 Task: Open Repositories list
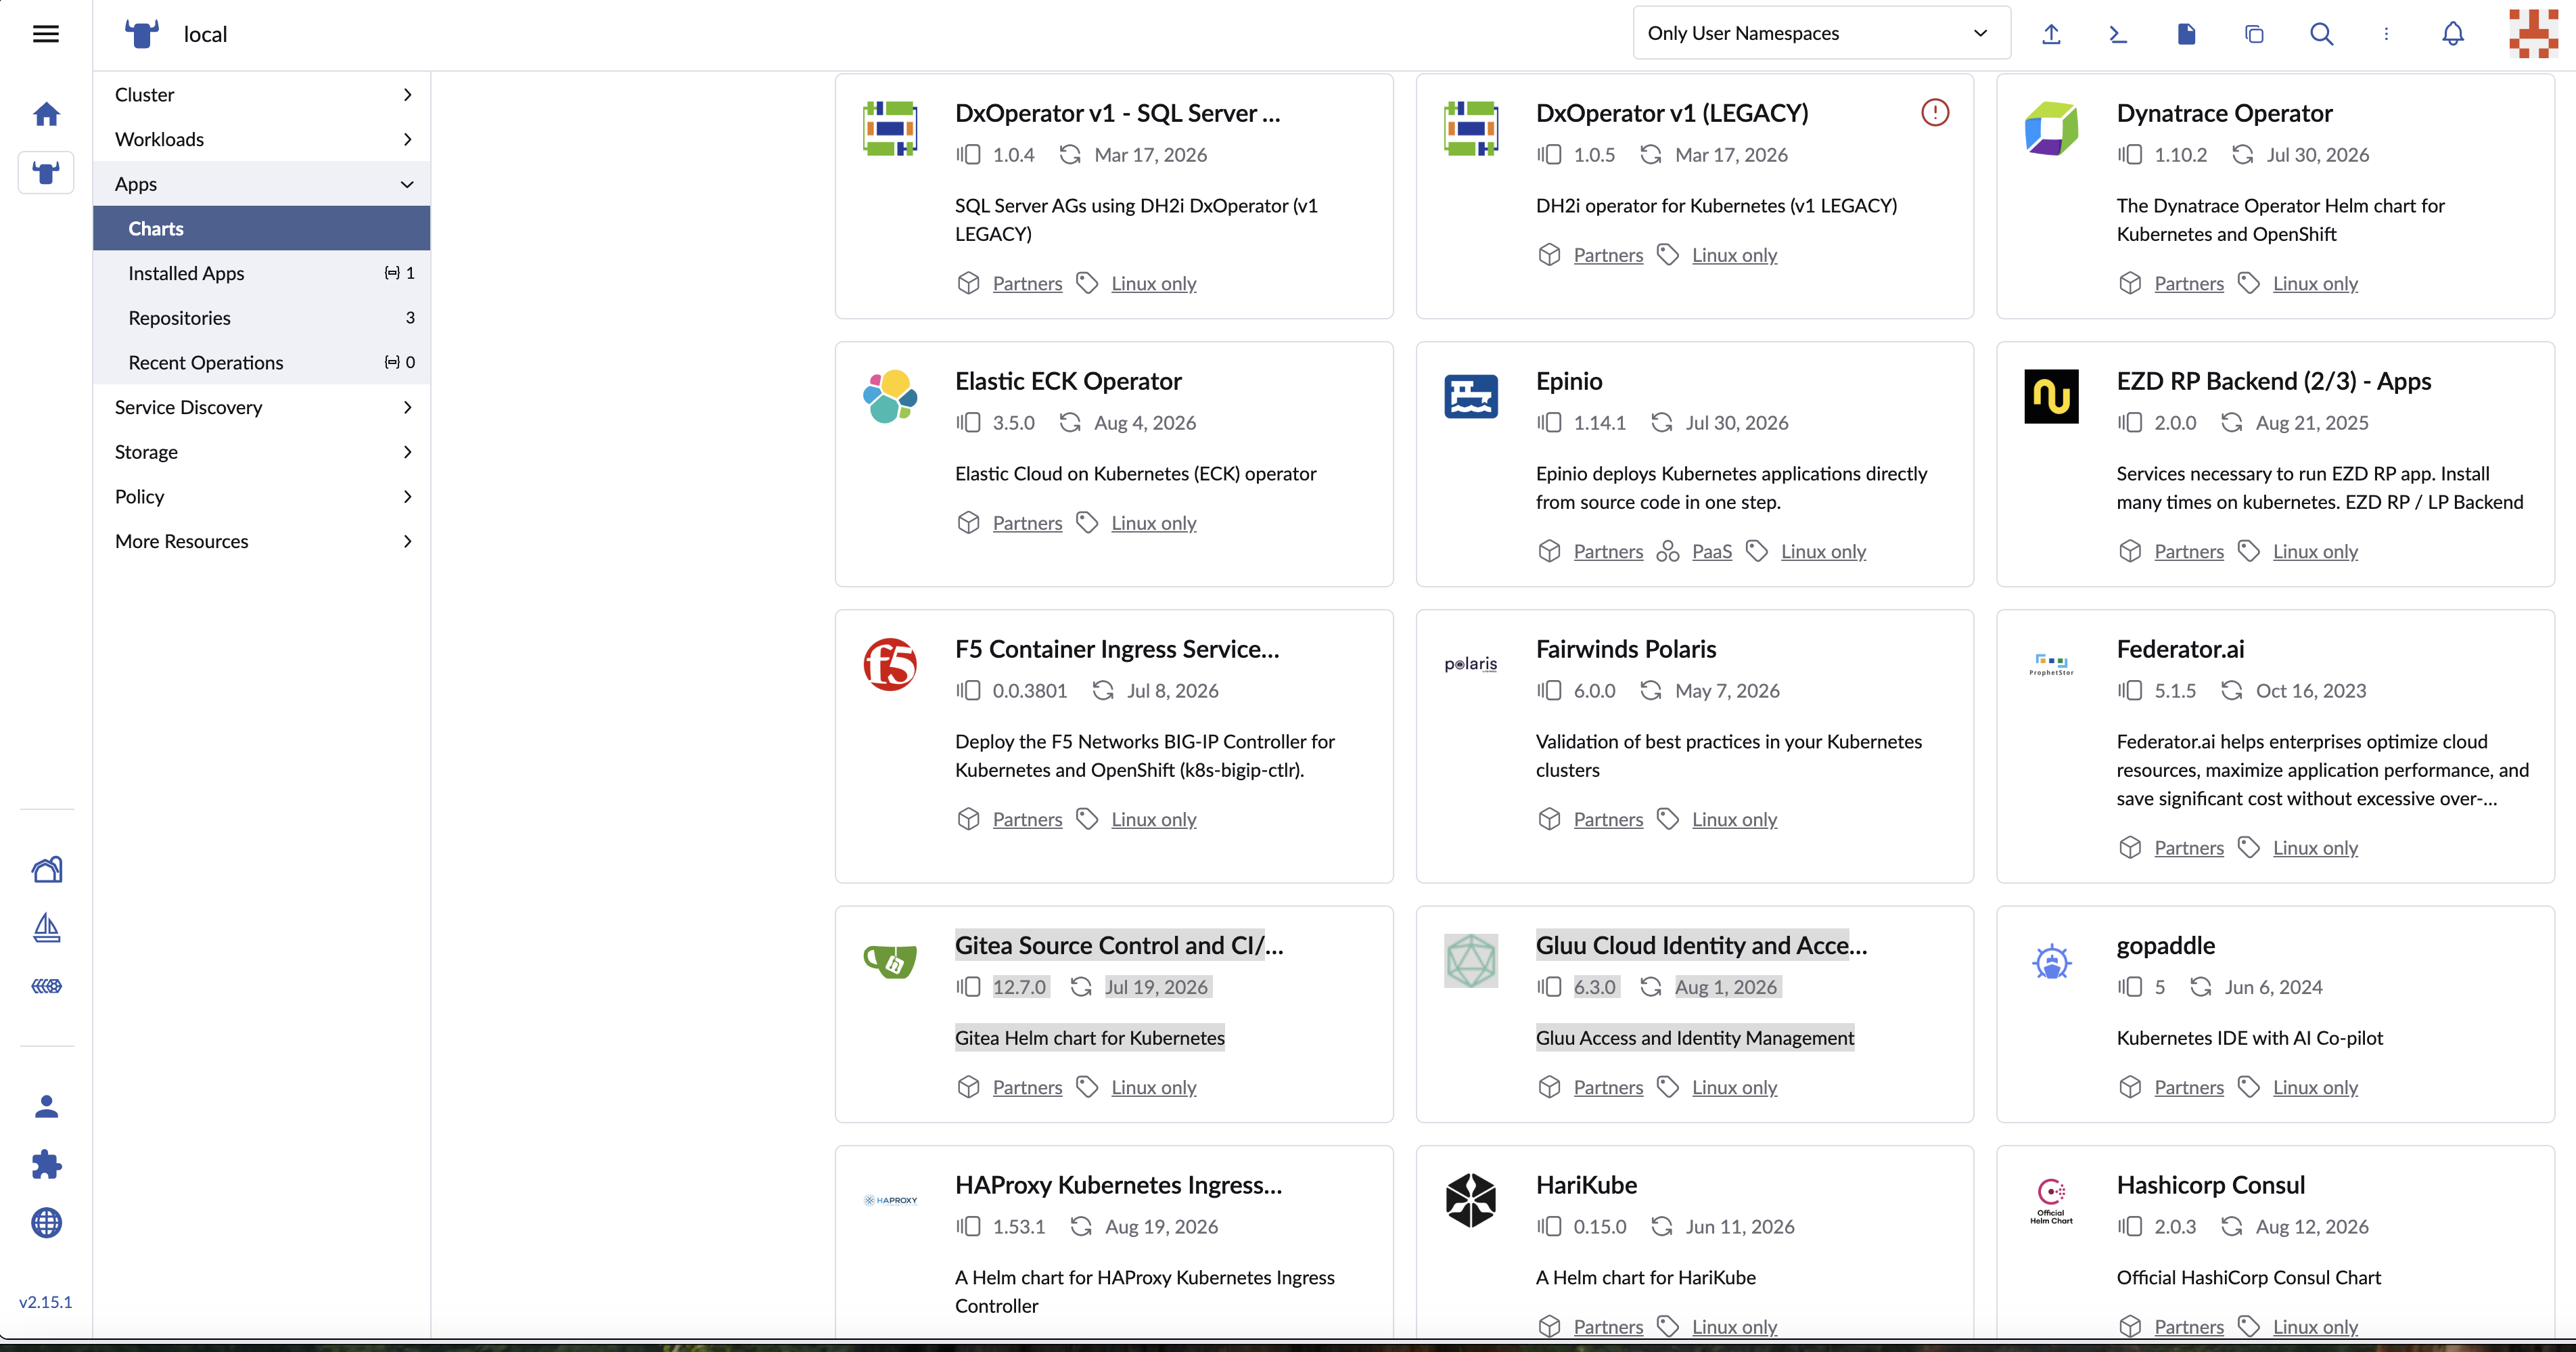(x=262, y=318)
